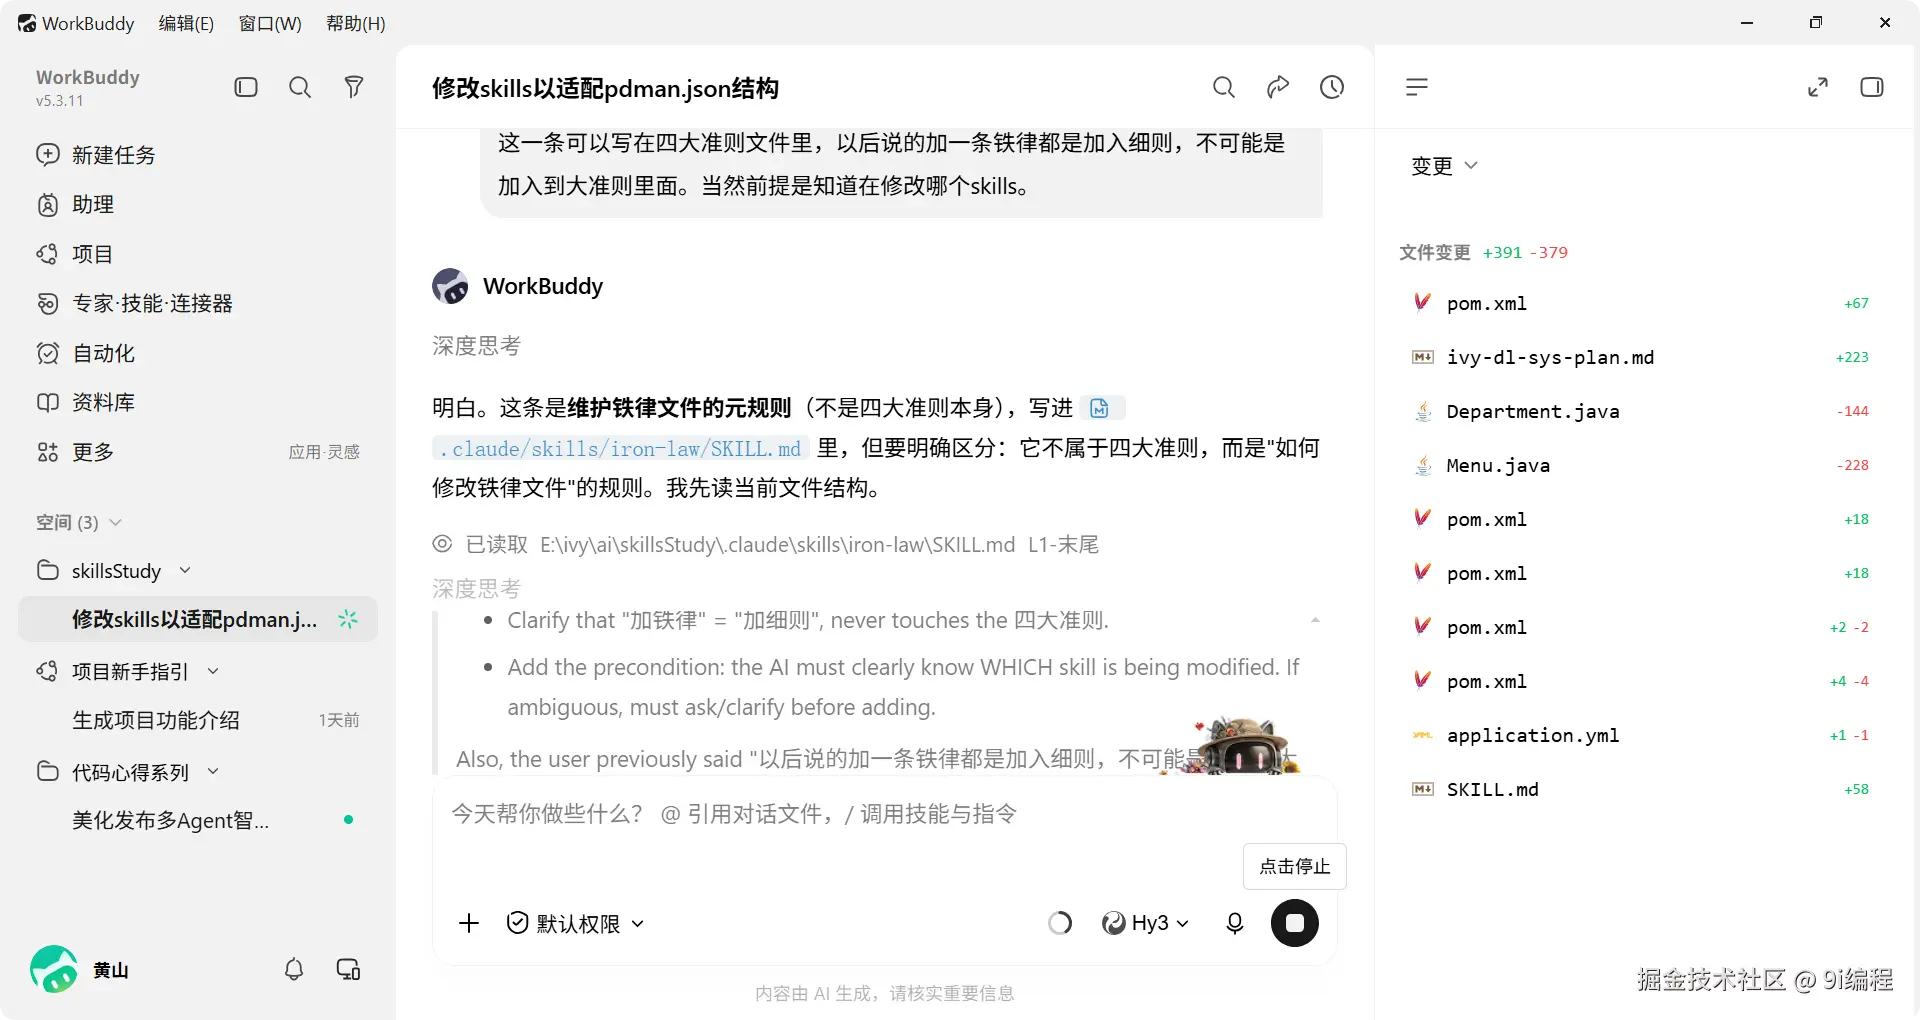The height and width of the screenshot is (1020, 1920).
Task: Expand the first 深度思考 section
Action: [x=476, y=346]
